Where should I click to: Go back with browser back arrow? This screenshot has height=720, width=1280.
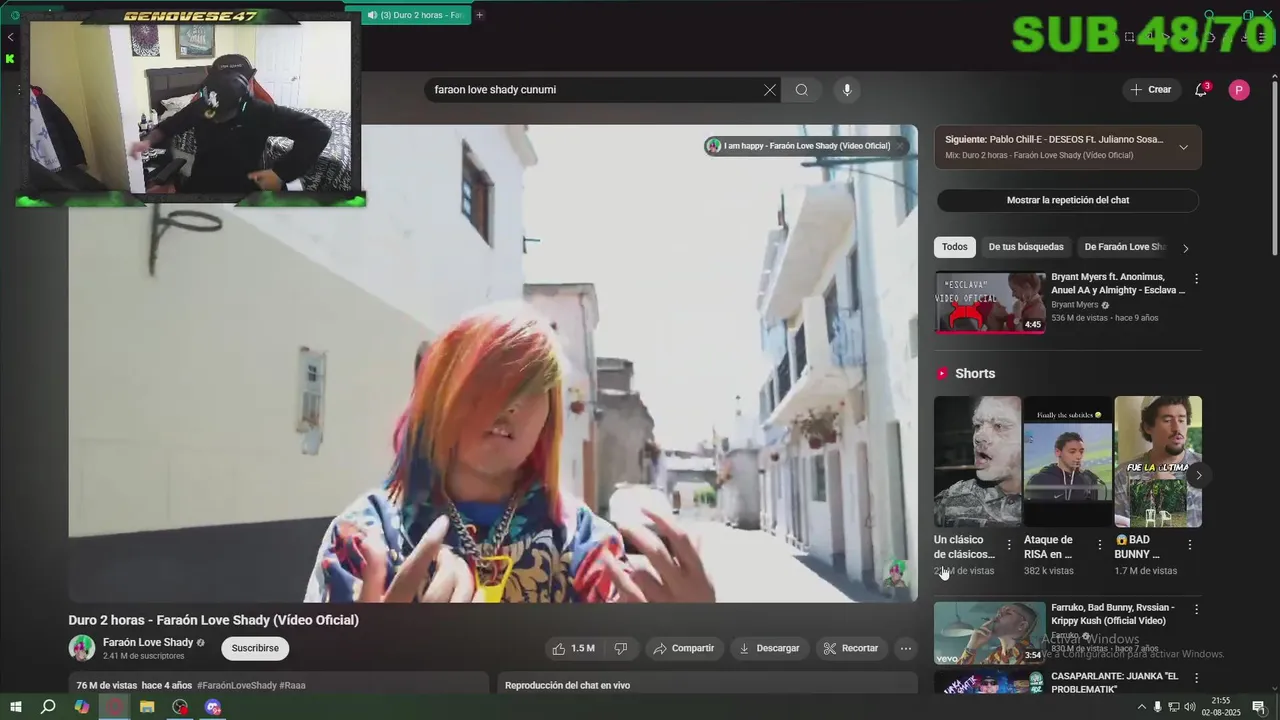(10, 37)
